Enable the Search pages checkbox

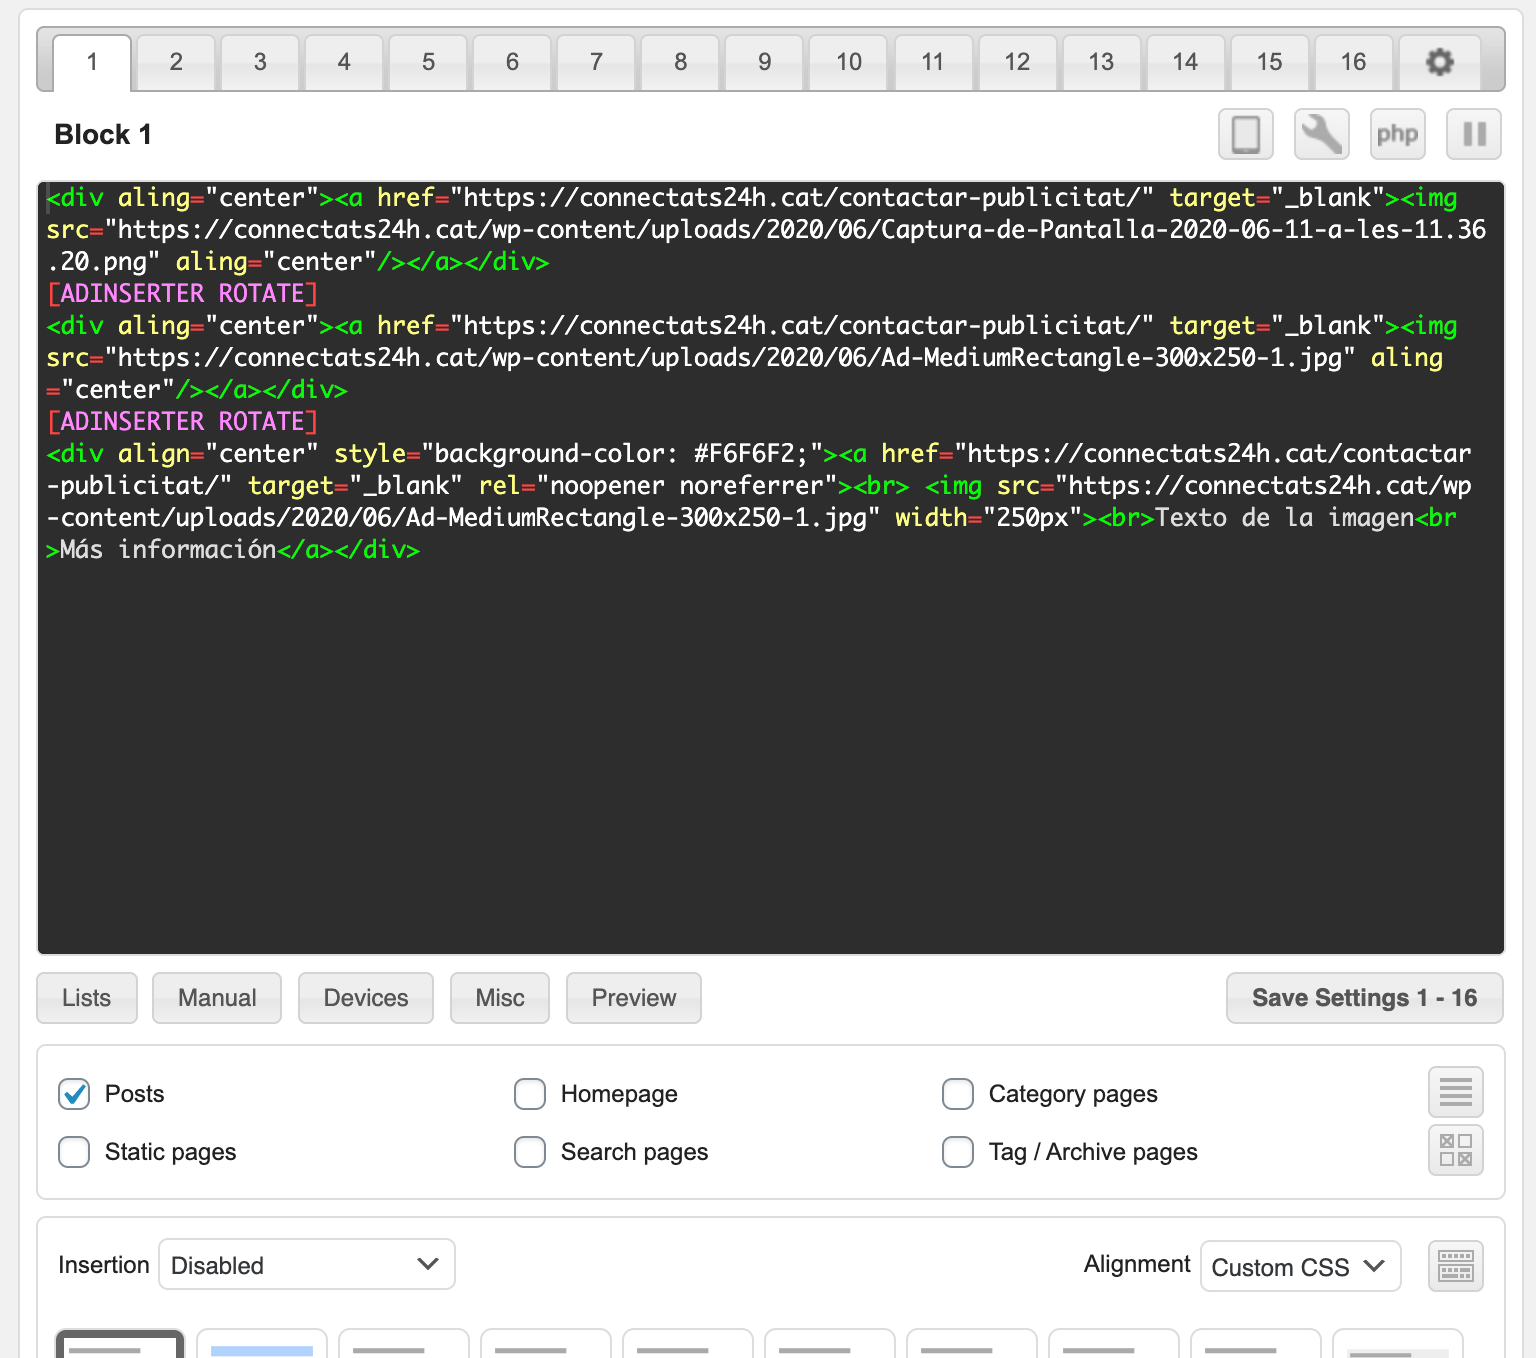coord(530,1152)
